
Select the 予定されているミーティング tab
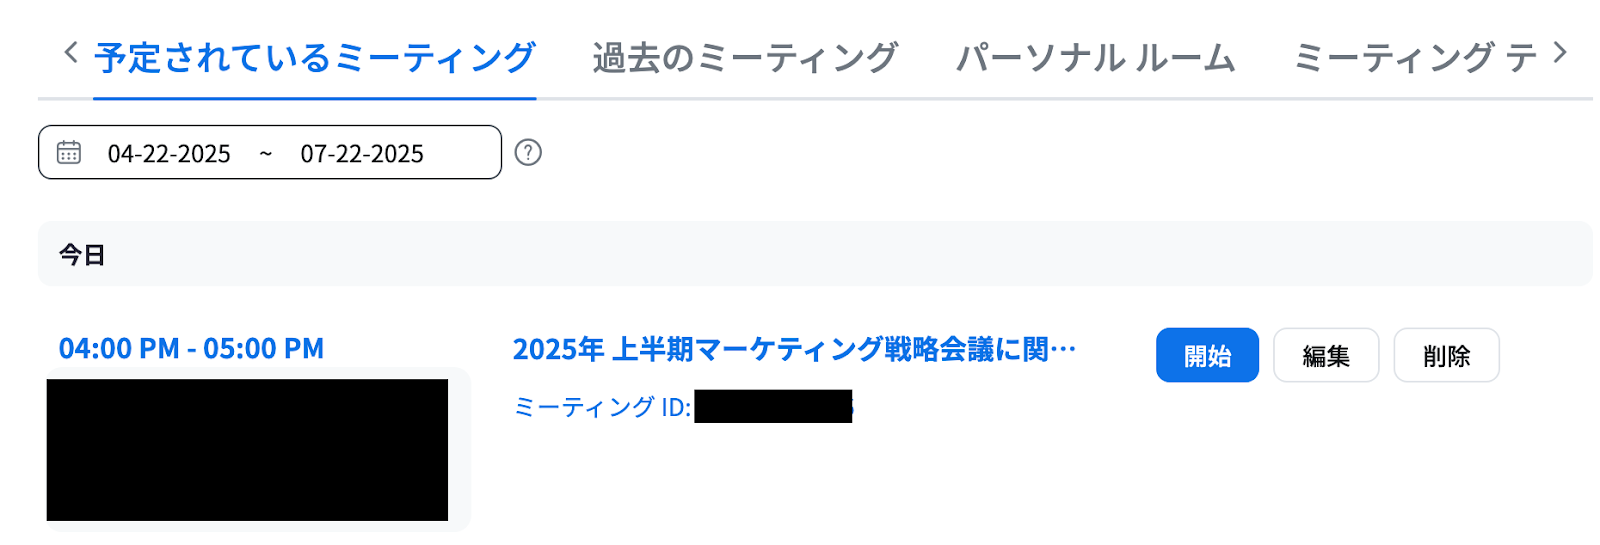315,58
